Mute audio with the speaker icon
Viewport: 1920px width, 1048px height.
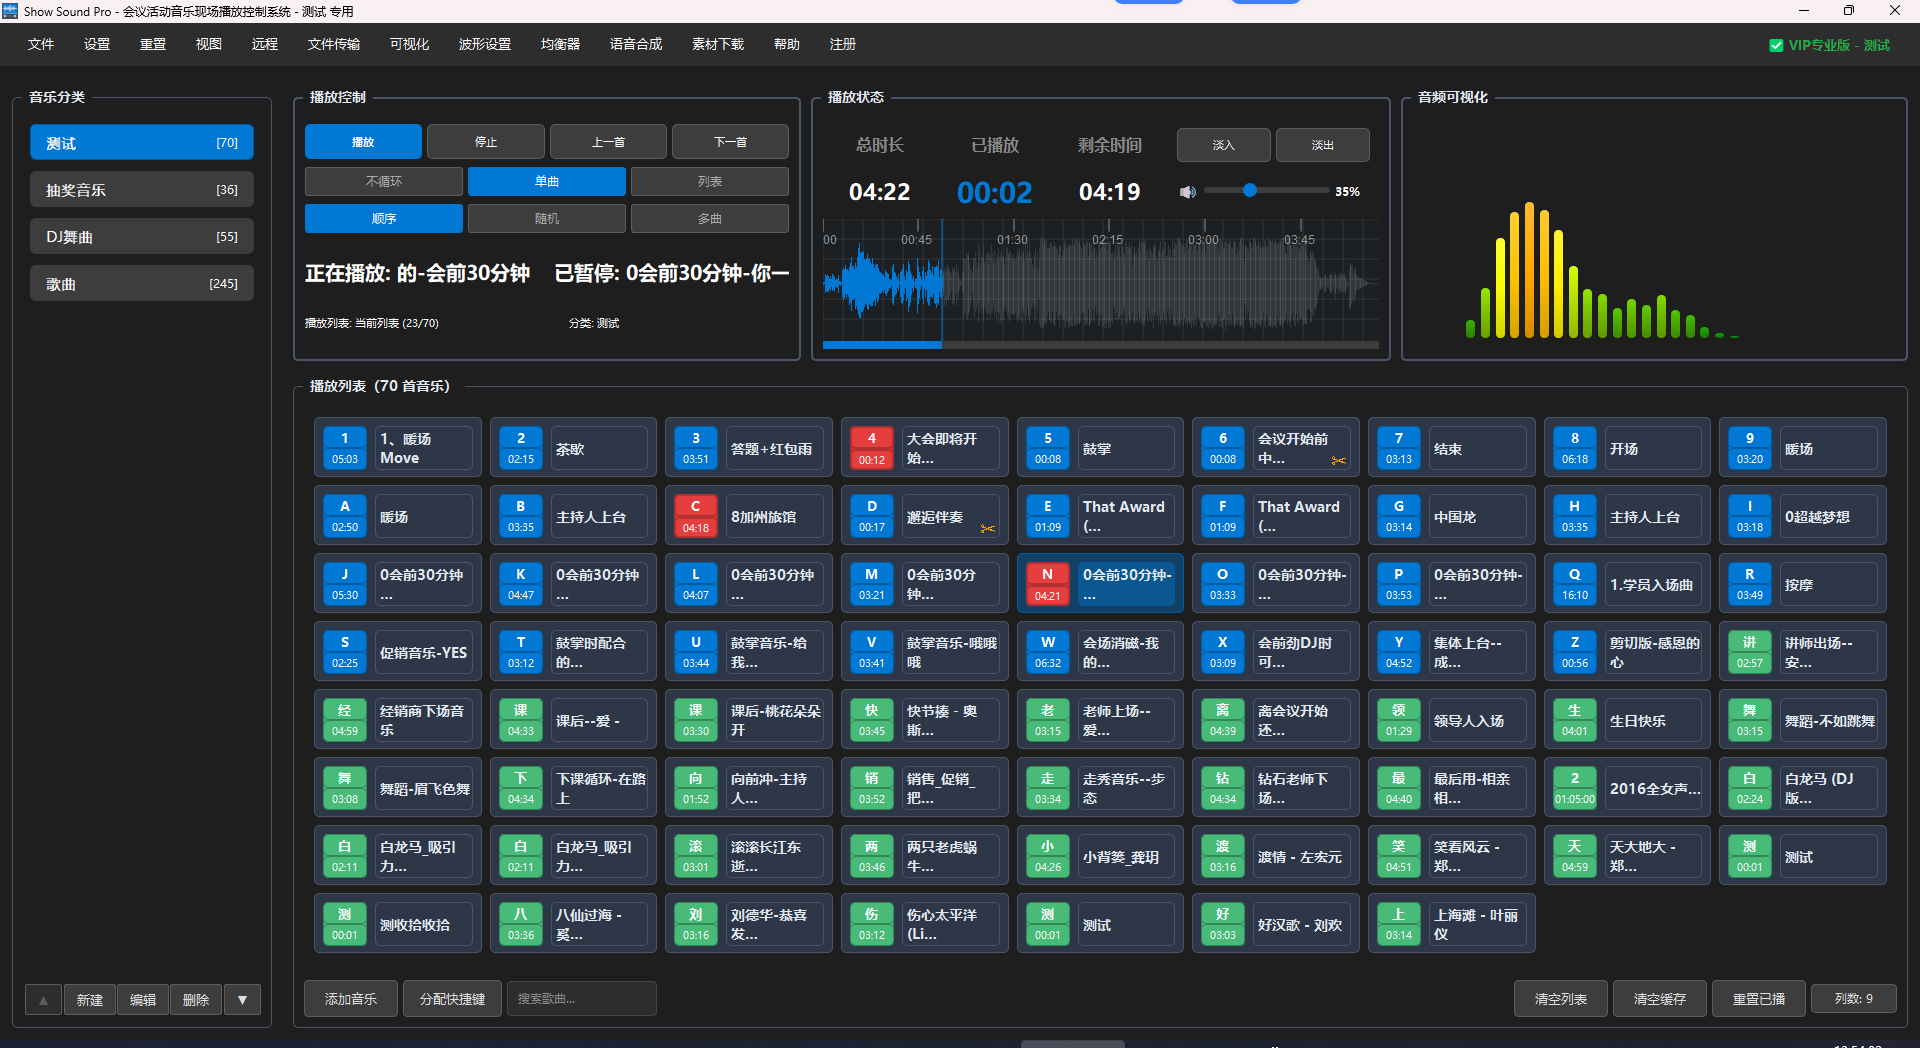1187,192
